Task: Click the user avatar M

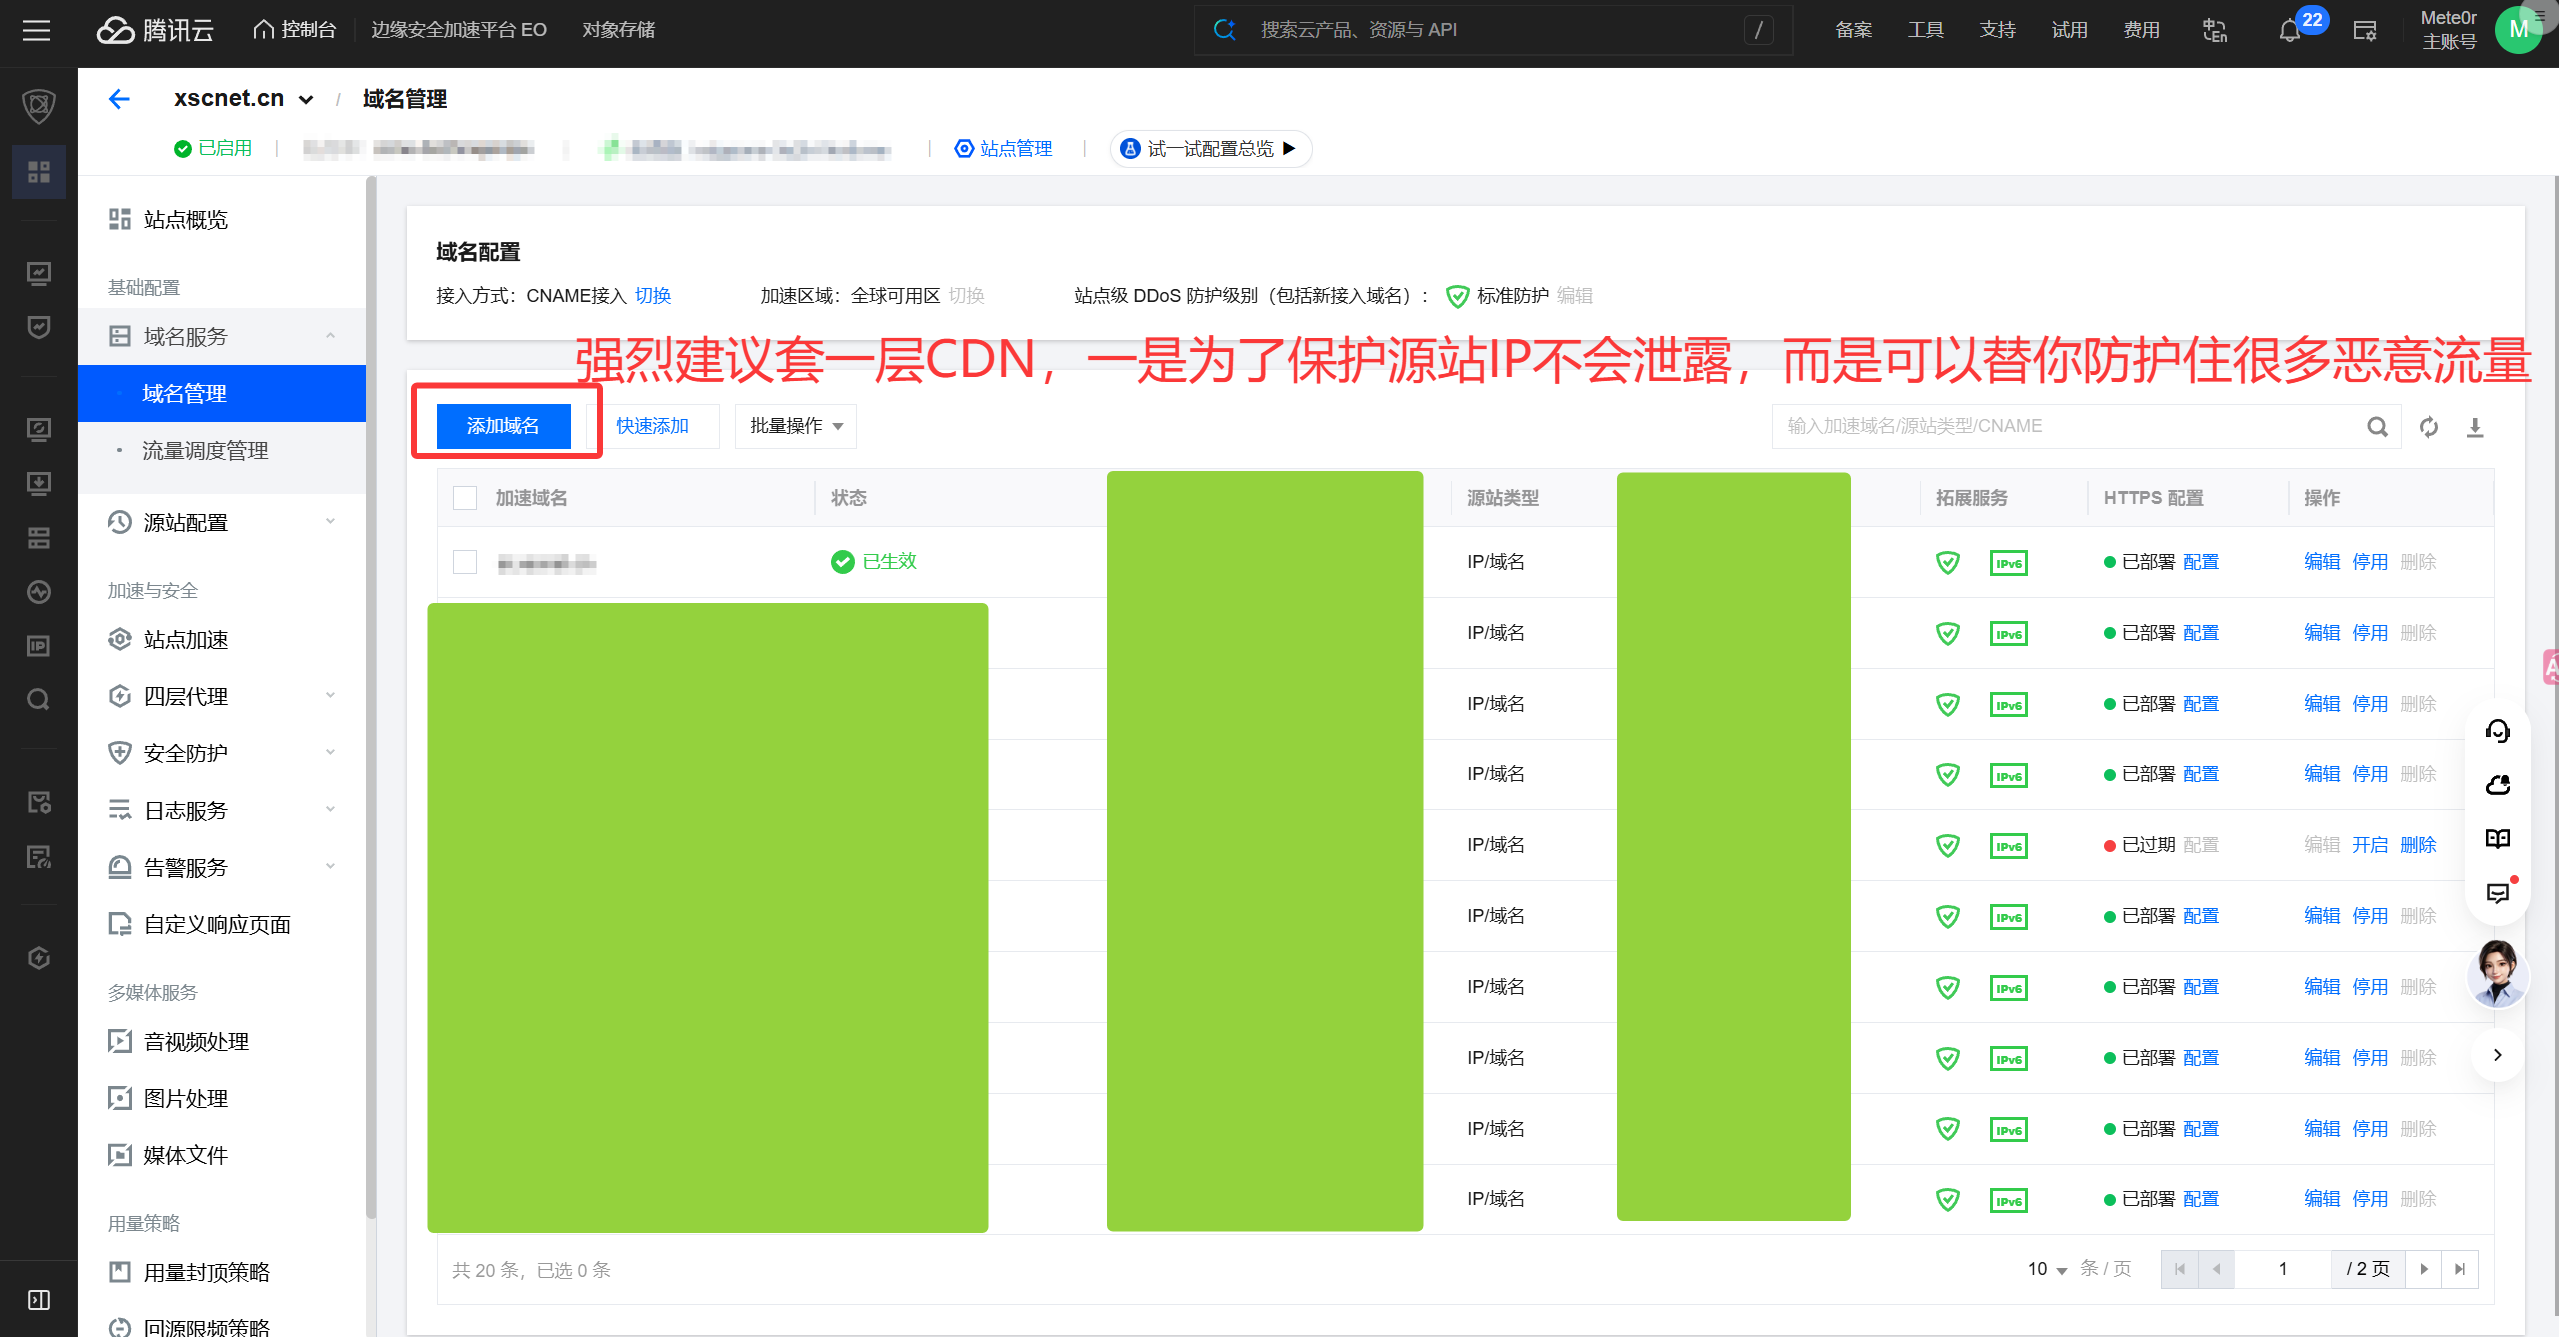Action: tap(2518, 30)
